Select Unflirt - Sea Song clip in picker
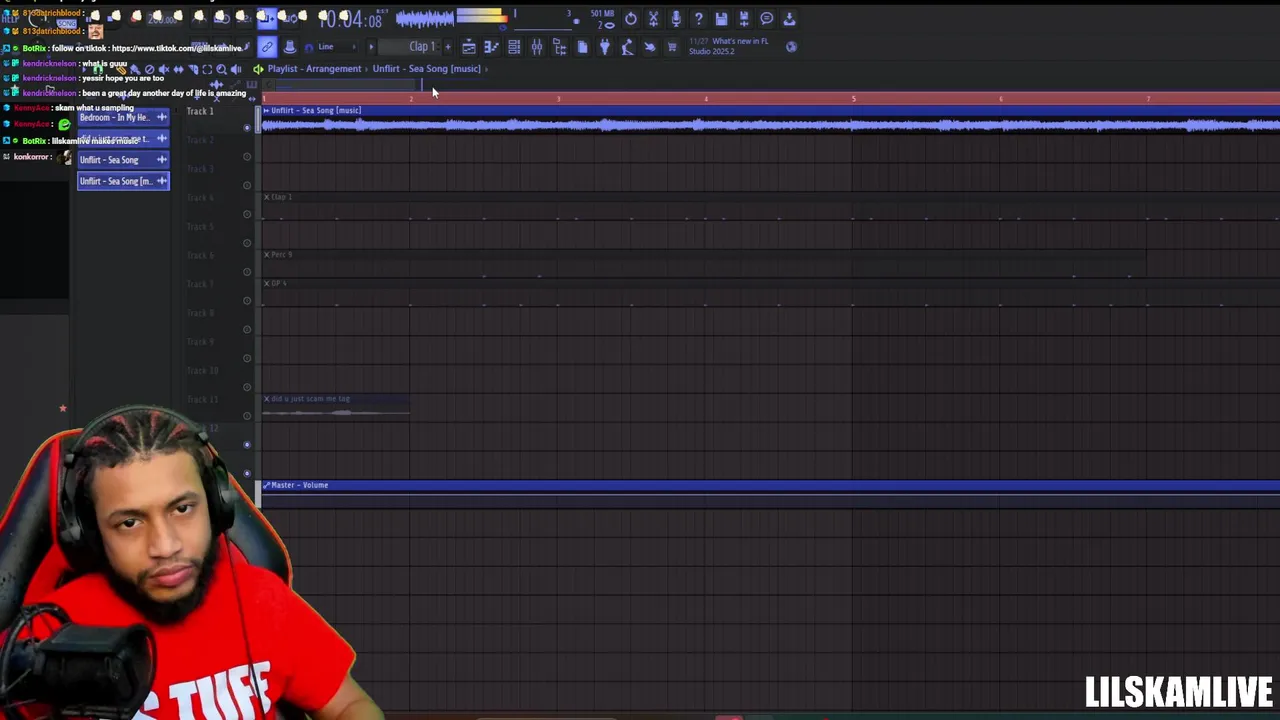The image size is (1280, 720). click(x=123, y=160)
